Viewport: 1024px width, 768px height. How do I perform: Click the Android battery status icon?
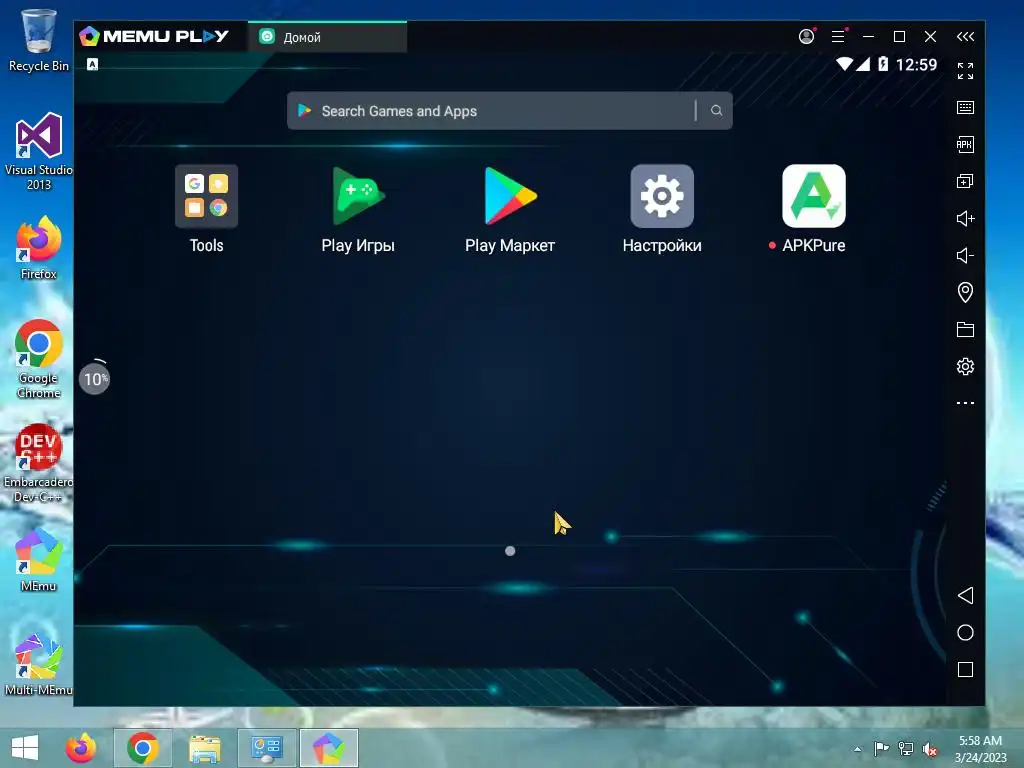coord(883,64)
